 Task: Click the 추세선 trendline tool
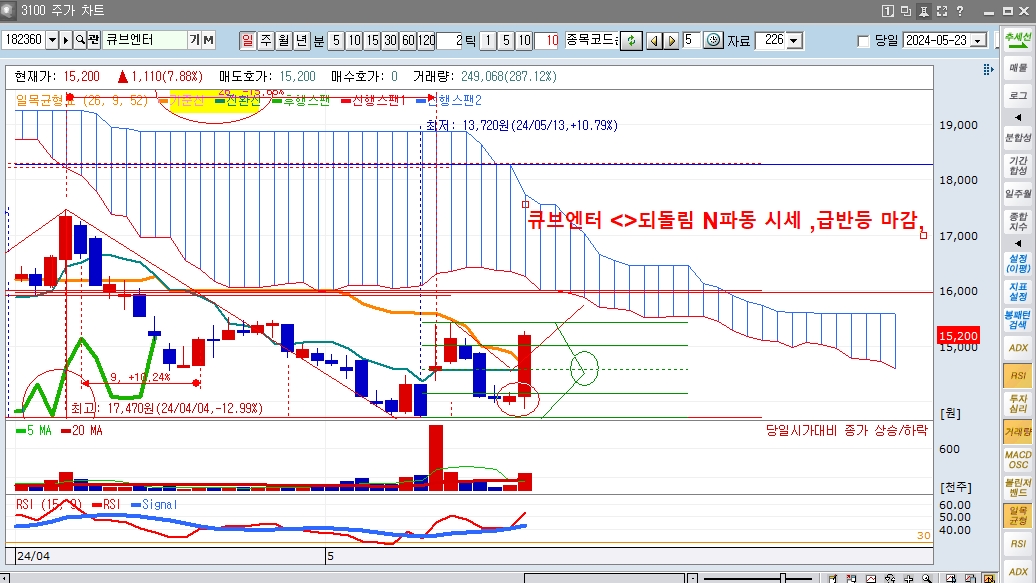(x=1018, y=41)
